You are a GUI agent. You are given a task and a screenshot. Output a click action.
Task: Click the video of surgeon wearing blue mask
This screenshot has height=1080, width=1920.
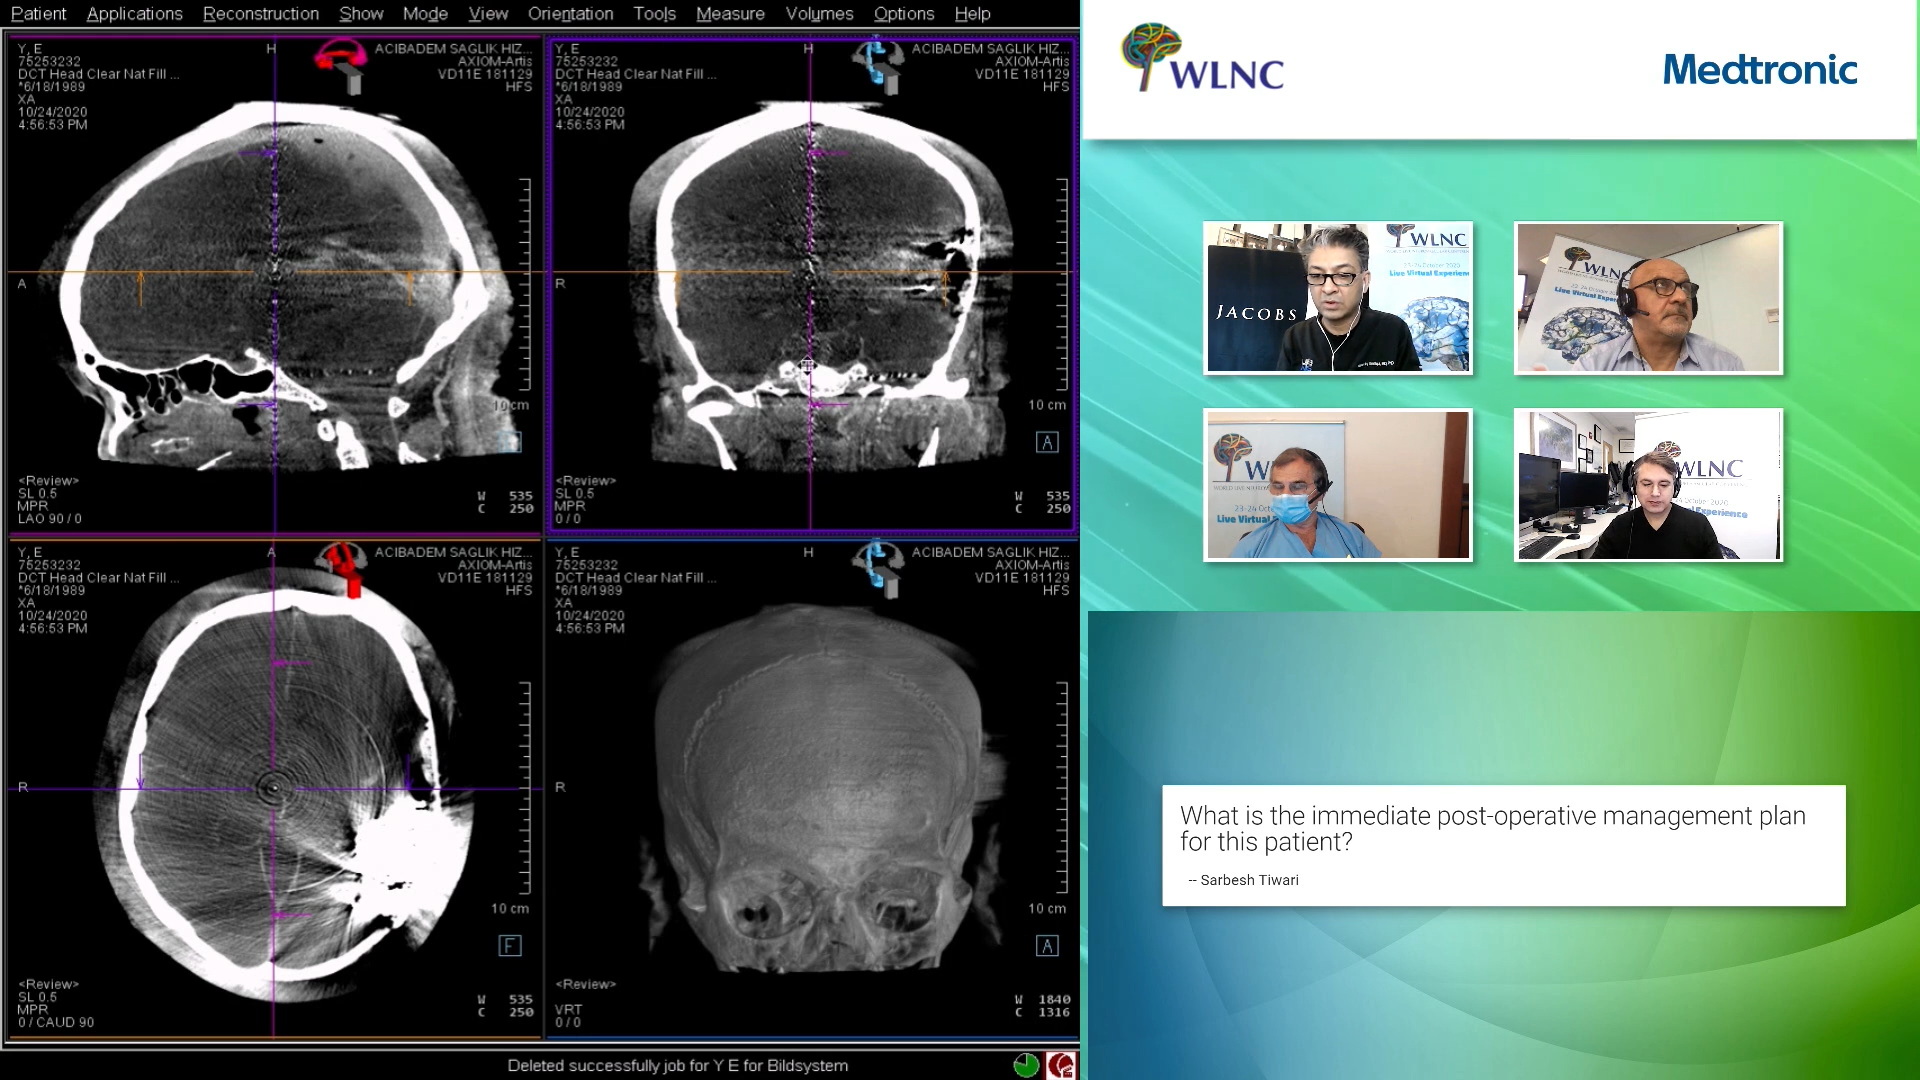1338,484
